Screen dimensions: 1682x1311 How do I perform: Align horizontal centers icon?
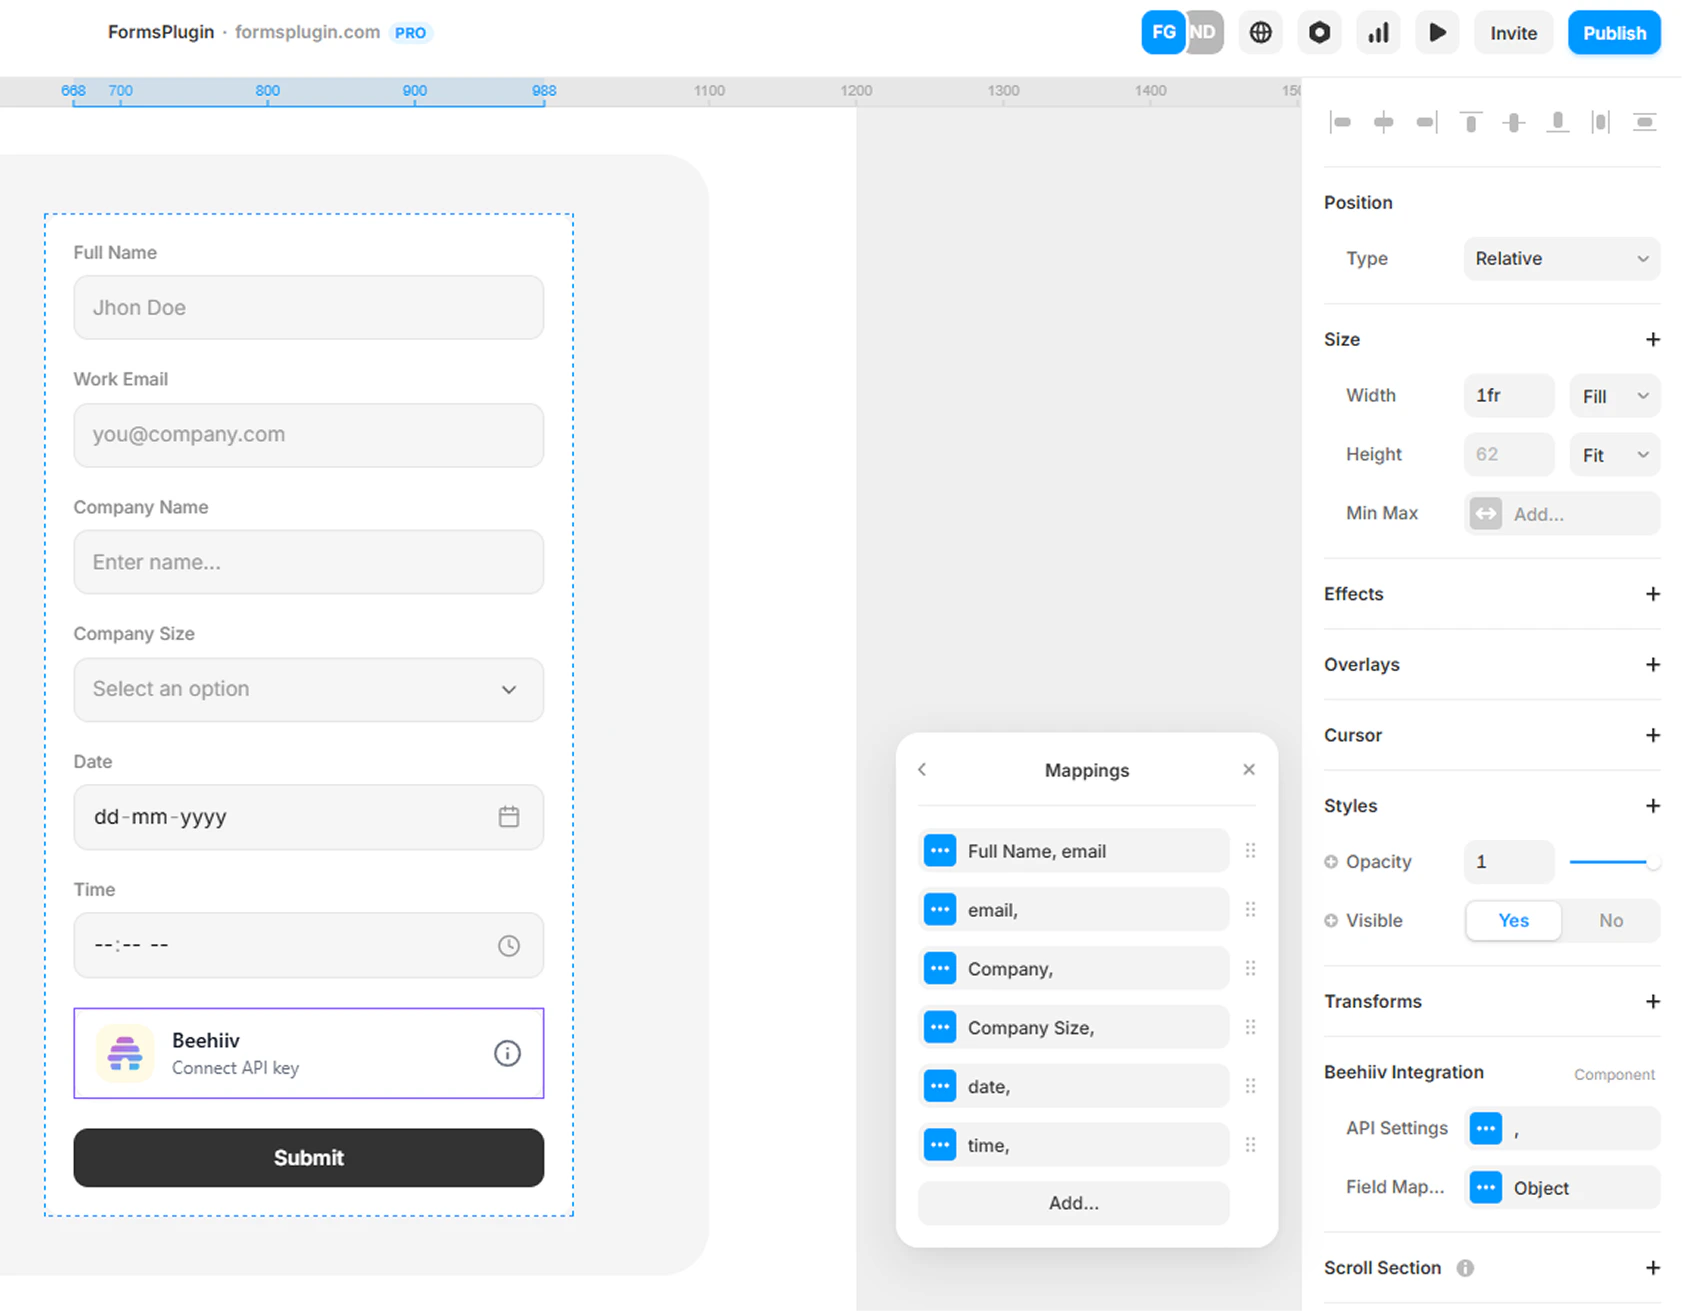click(1383, 122)
